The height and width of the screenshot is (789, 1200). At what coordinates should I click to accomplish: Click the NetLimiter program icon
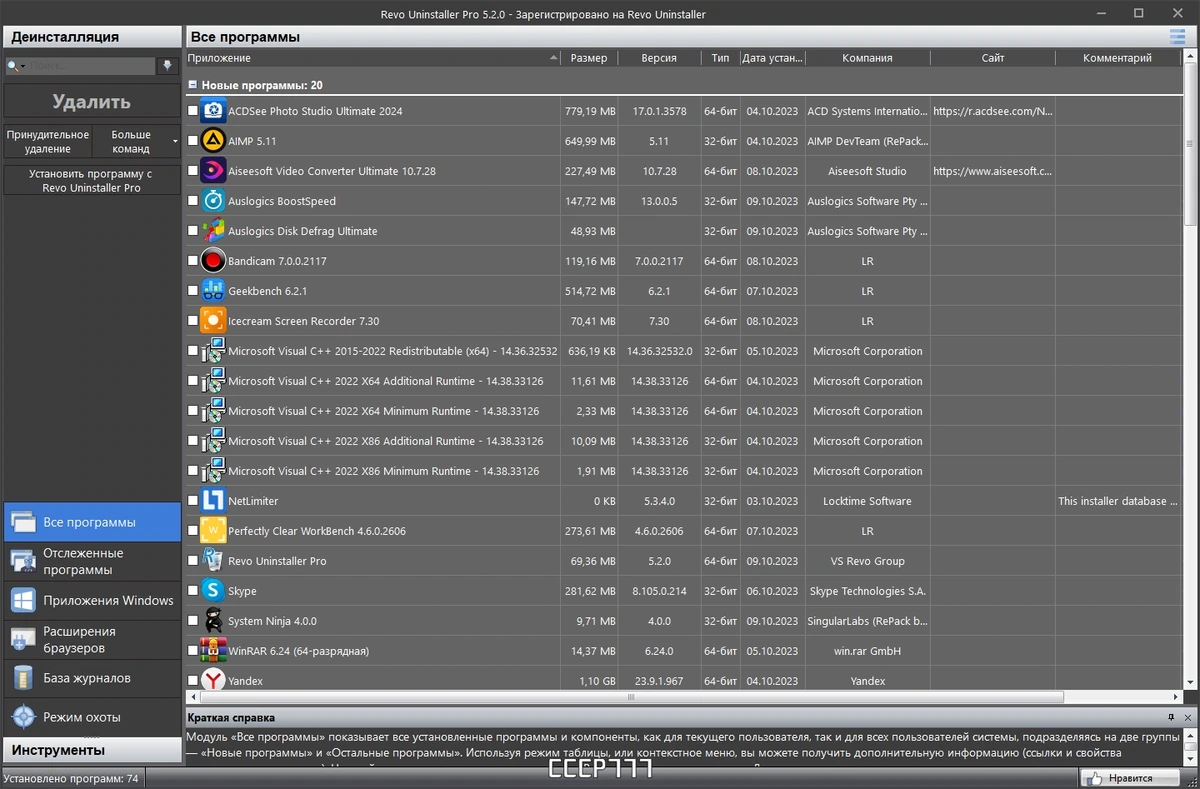(x=213, y=501)
